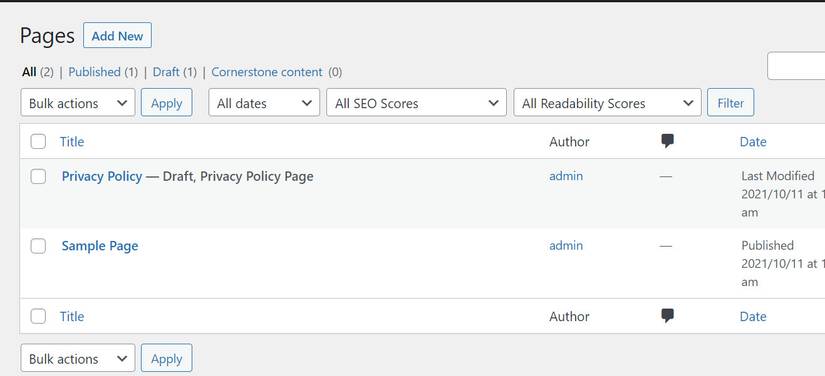Screen dimensions: 825x376
Task: Click admin author in Sample Page row
Action: click(566, 245)
